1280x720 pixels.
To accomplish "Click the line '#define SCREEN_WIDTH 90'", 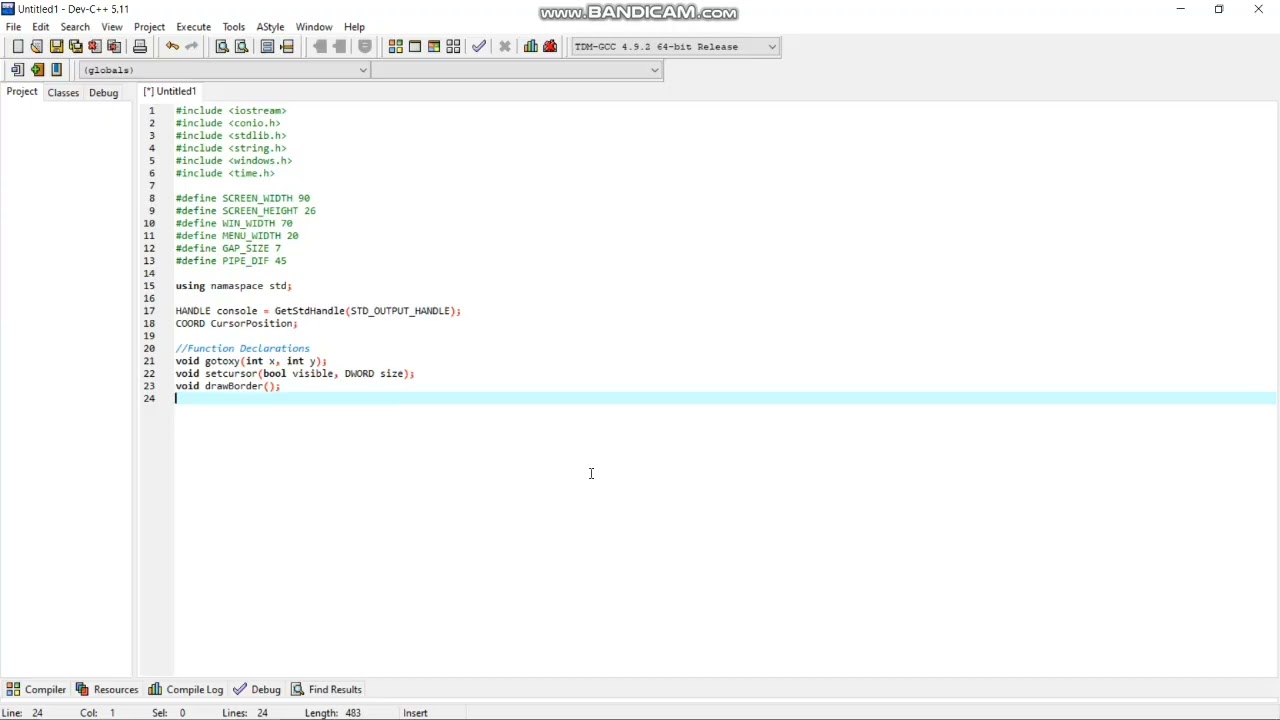I will (x=243, y=199).
